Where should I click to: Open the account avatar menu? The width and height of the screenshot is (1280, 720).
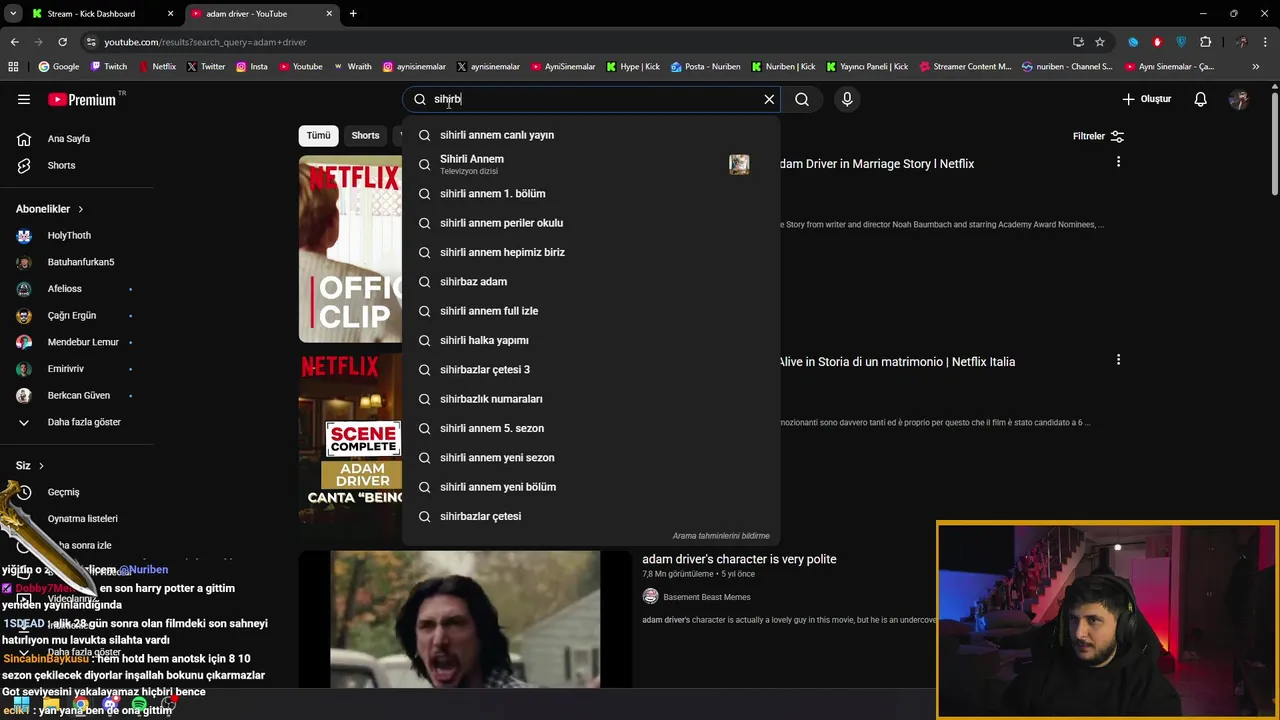pos(1239,99)
